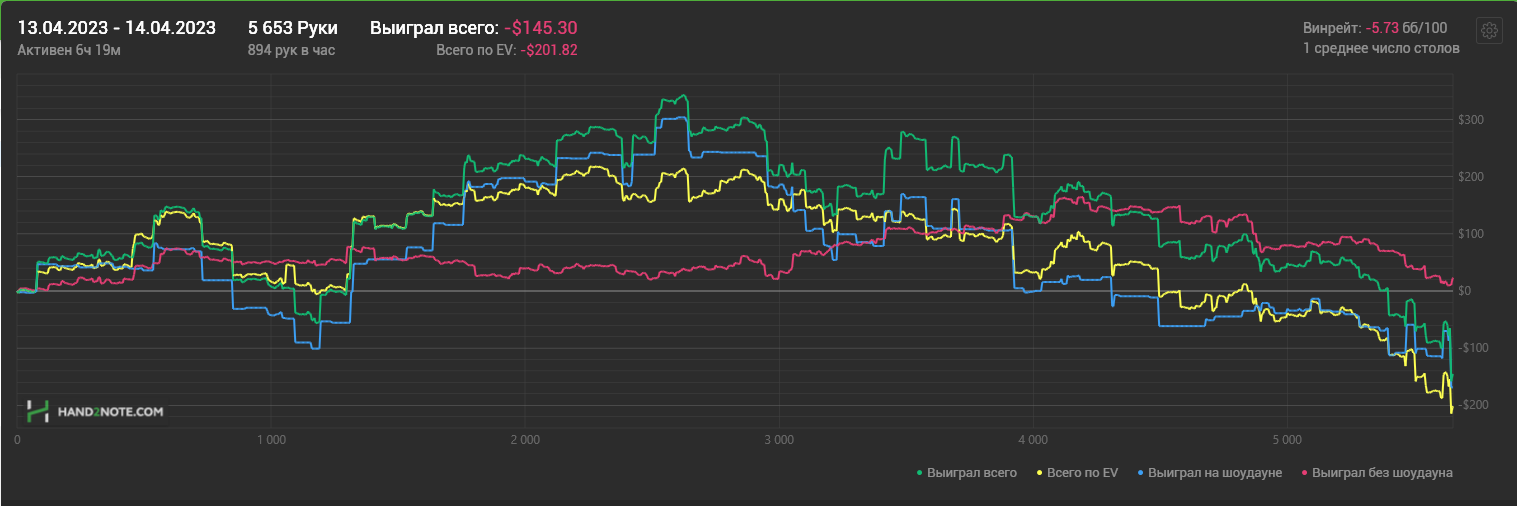1517x506 pixels.
Task: Open the chart settings gear icon
Action: pos(1488,30)
